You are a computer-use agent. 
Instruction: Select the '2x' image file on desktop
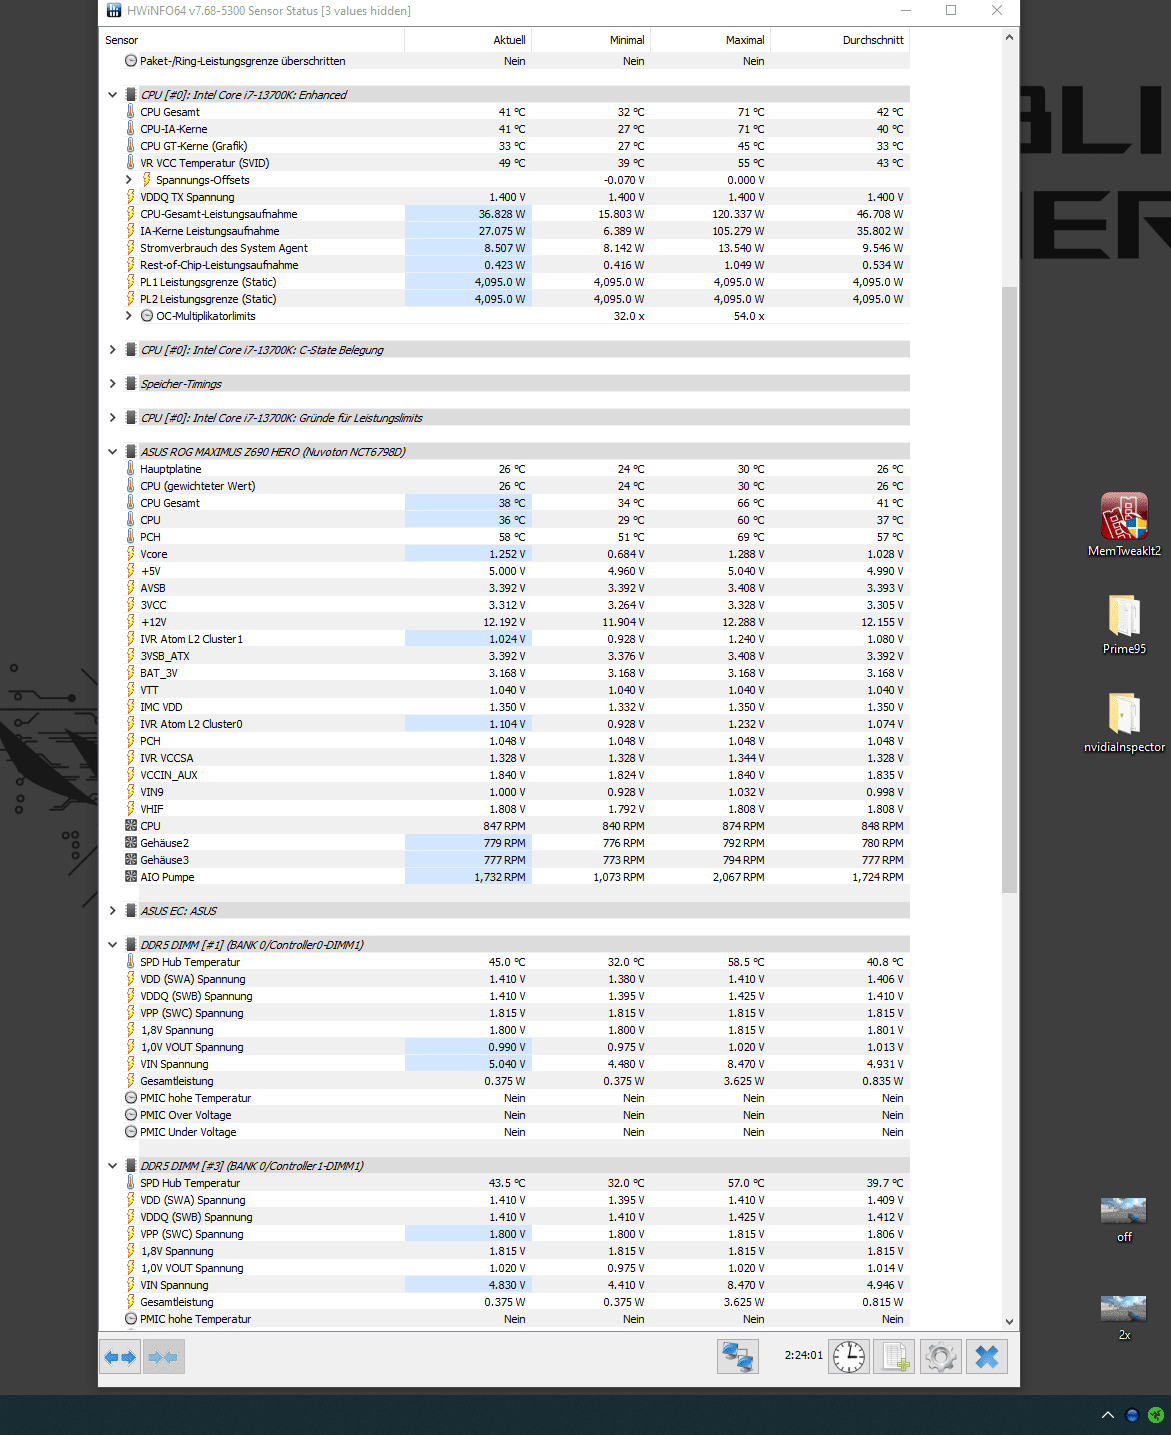[x=1124, y=1317]
